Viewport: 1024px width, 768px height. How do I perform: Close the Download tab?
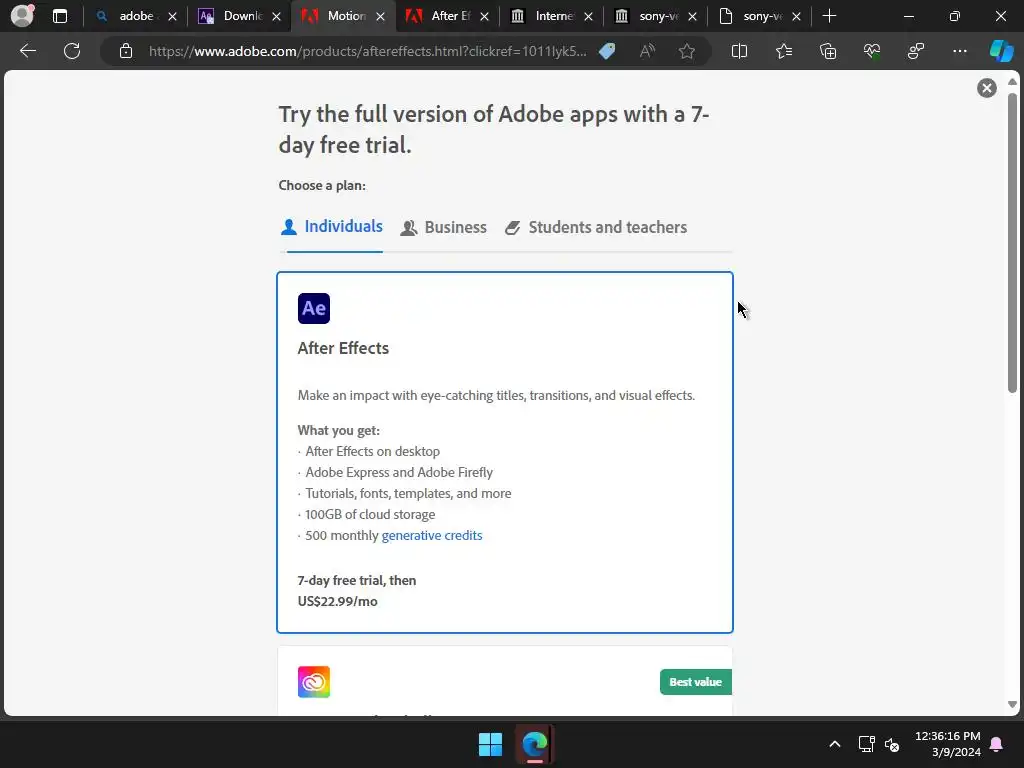[276, 16]
